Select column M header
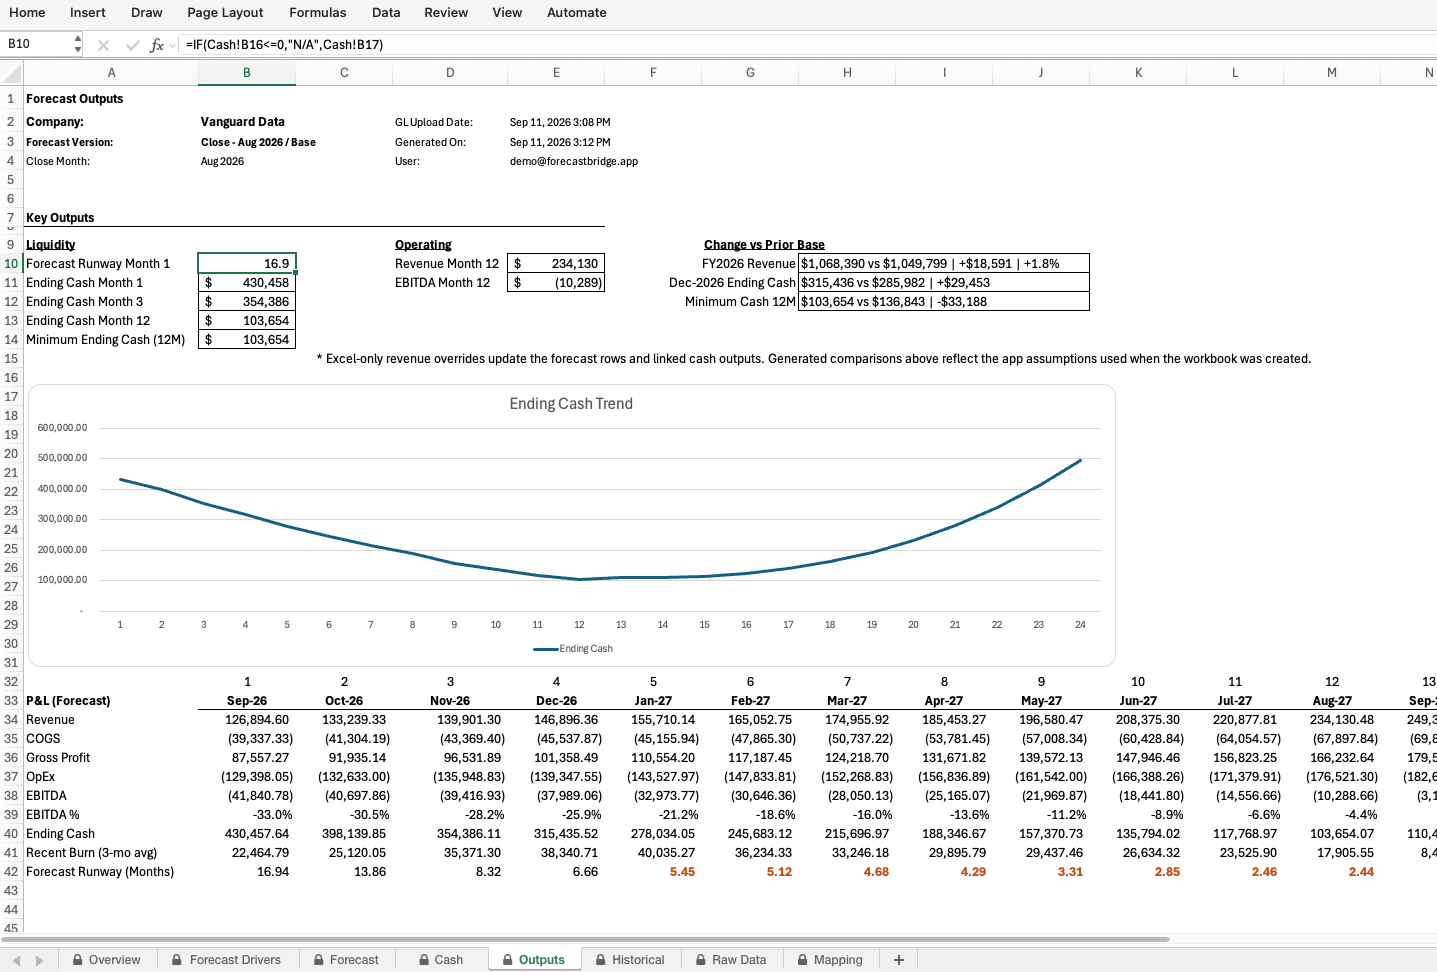Image resolution: width=1437 pixels, height=972 pixels. pos(1332,73)
